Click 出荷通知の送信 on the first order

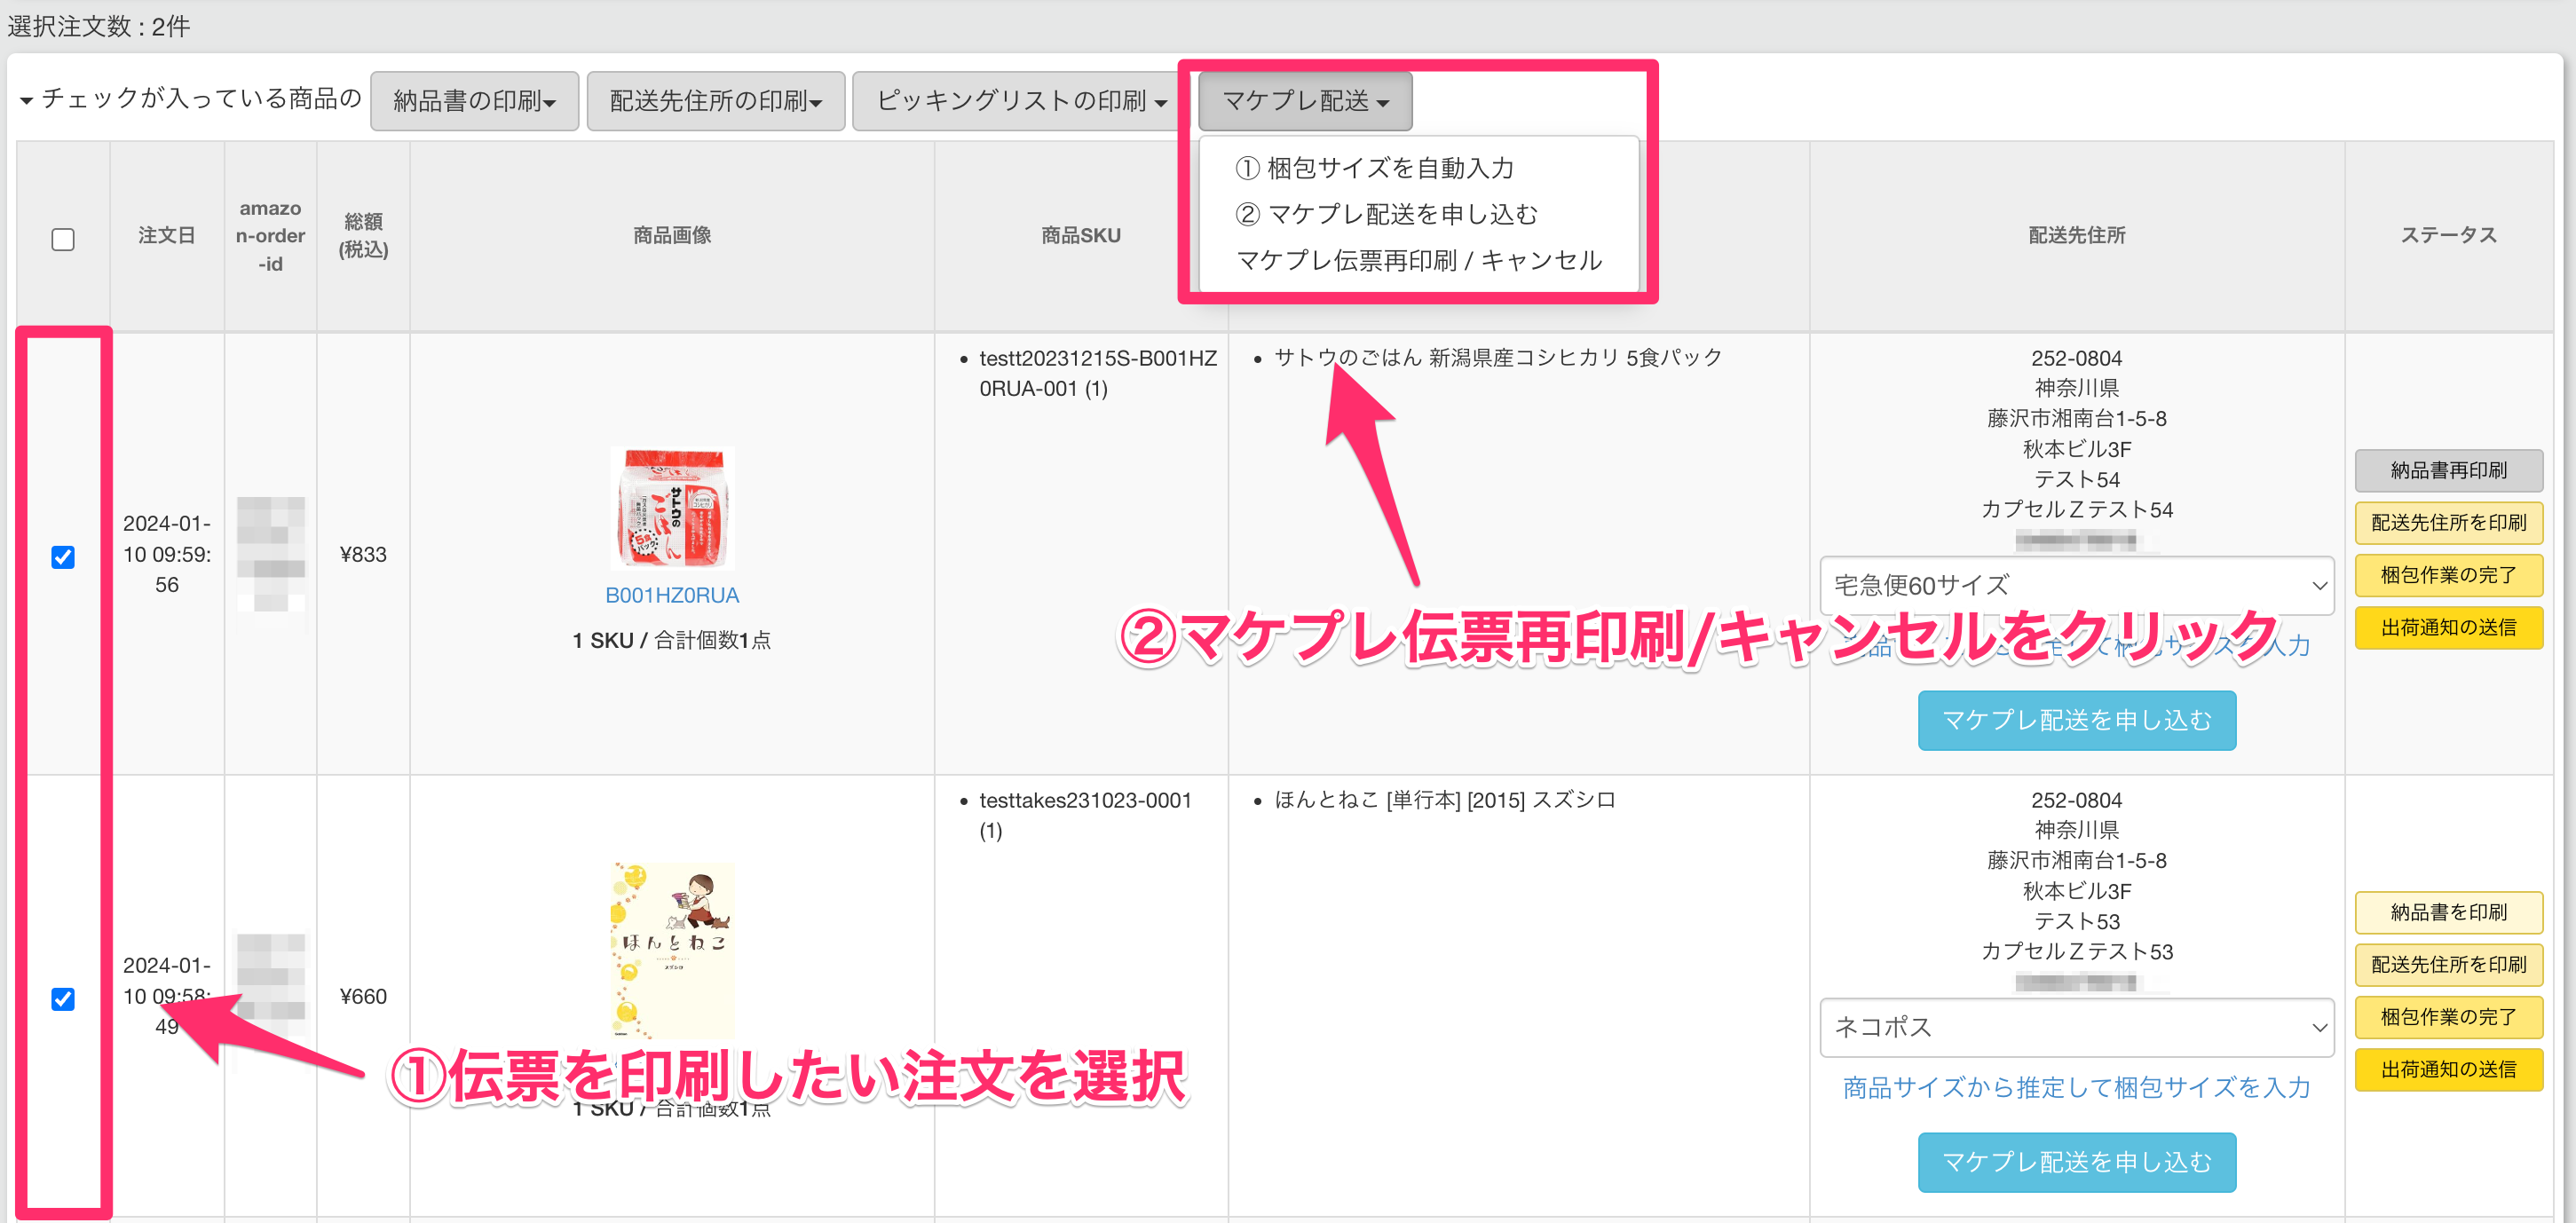click(2448, 627)
